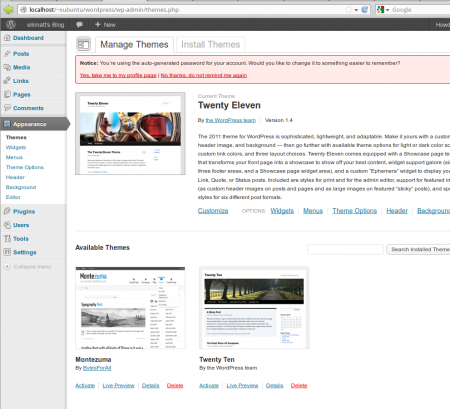Open the comments bubble in the admin bar

(x=79, y=24)
